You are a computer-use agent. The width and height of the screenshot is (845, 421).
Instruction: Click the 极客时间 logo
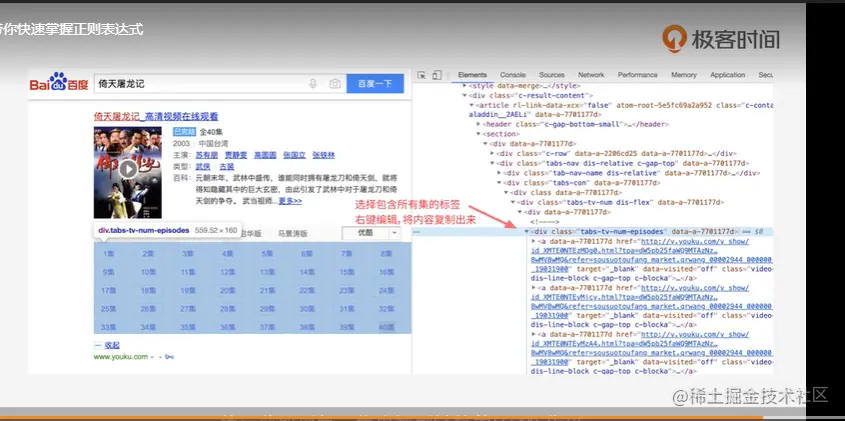721,38
